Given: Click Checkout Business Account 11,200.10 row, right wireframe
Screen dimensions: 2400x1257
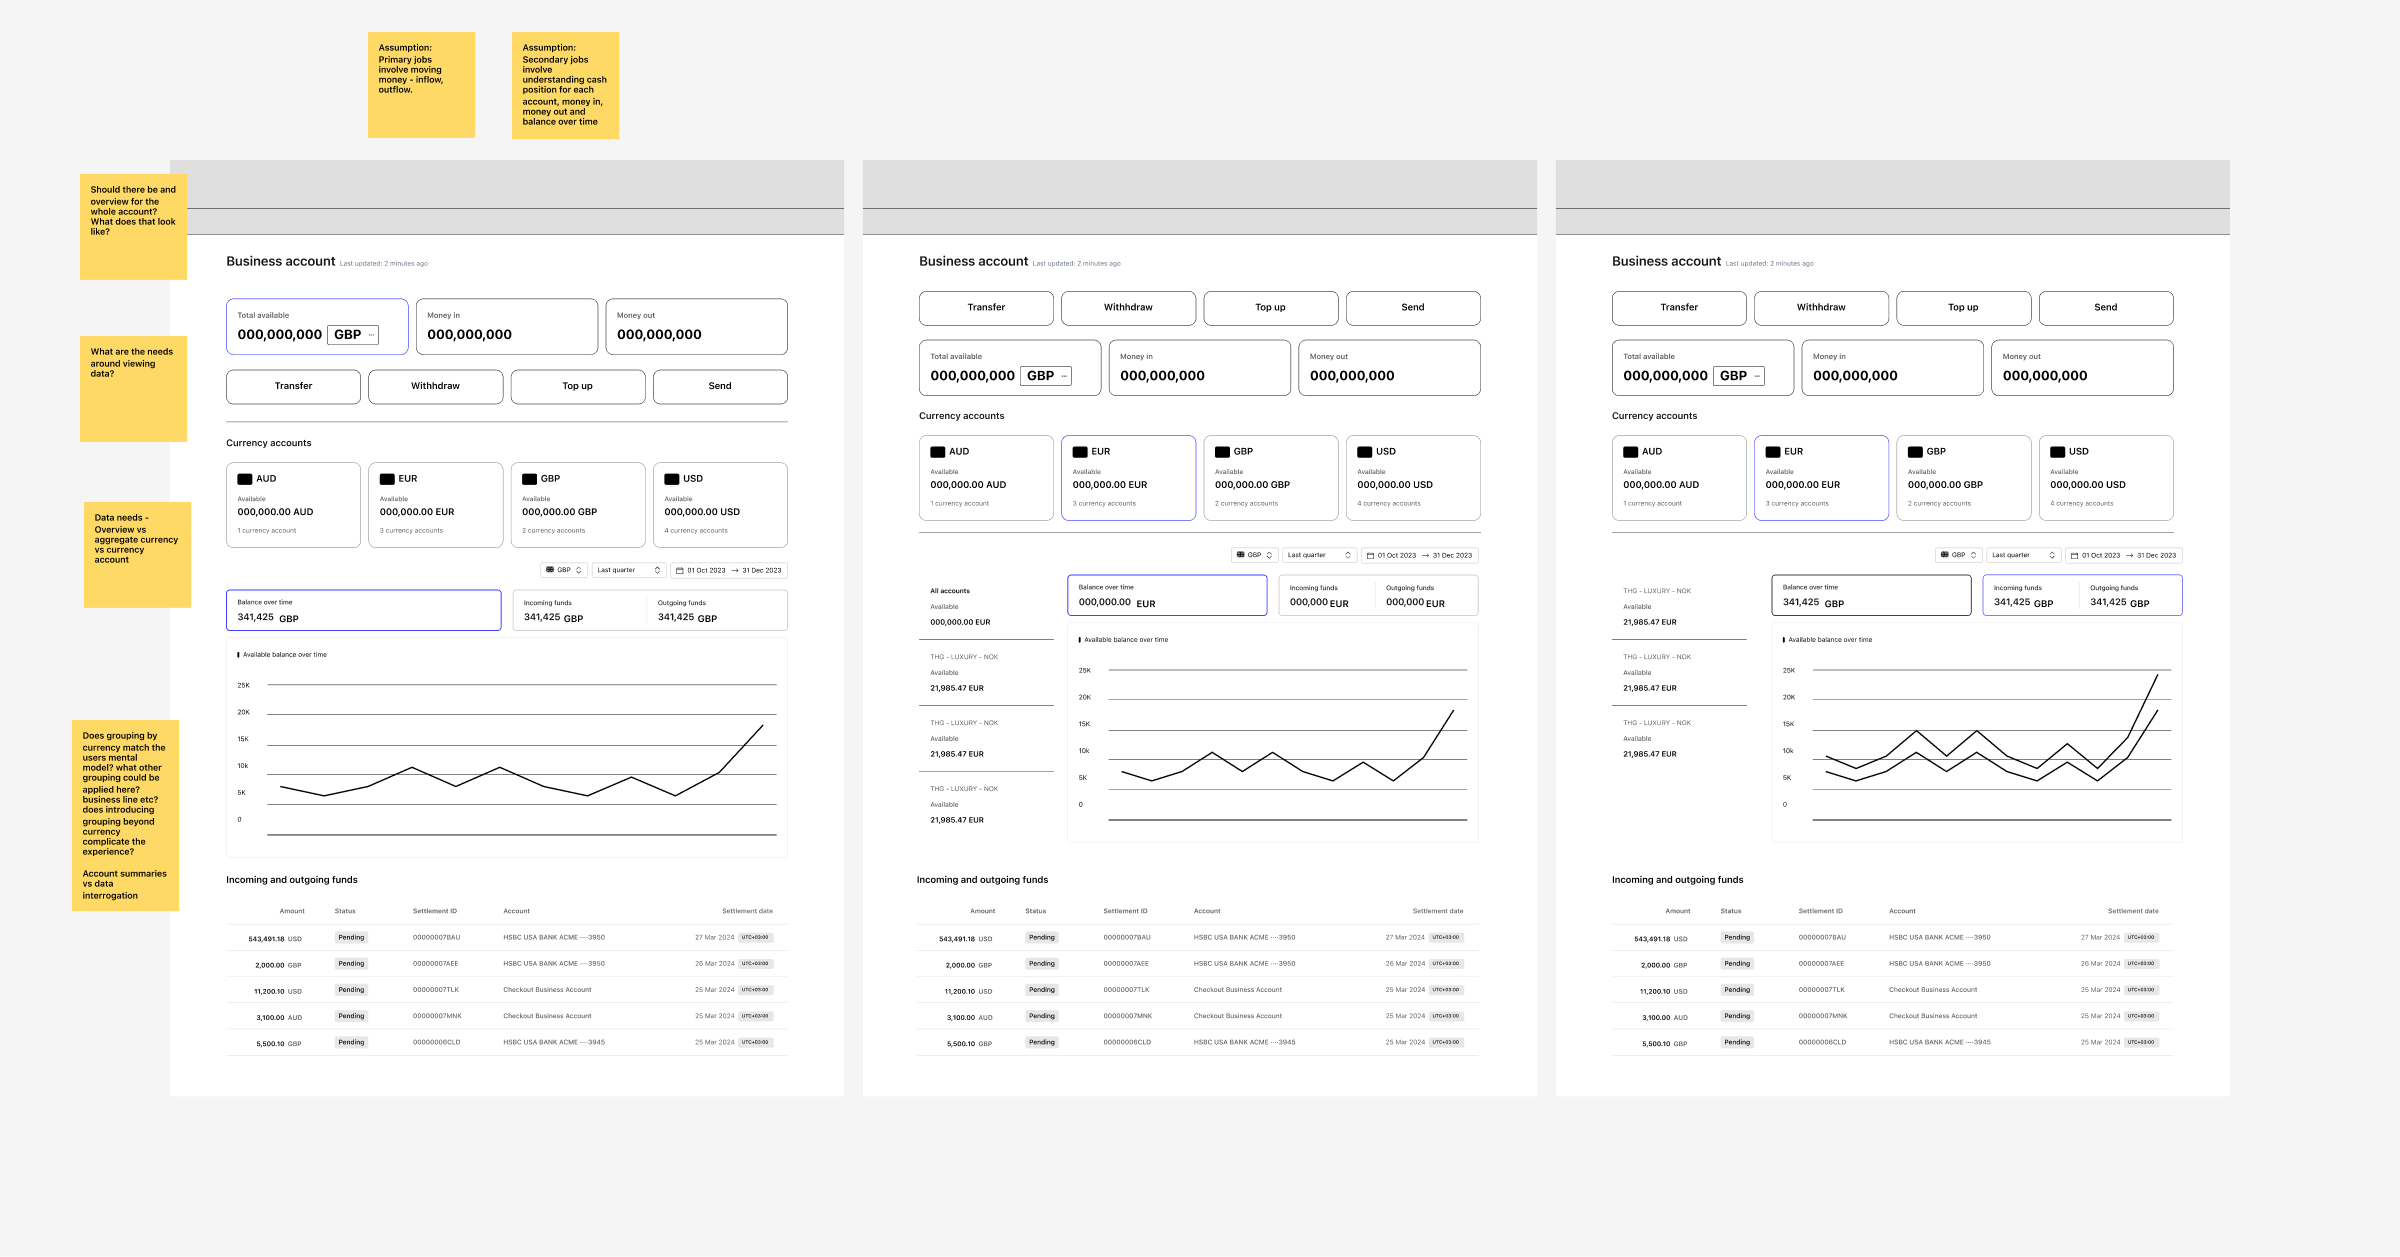Looking at the screenshot, I should tap(1892, 990).
